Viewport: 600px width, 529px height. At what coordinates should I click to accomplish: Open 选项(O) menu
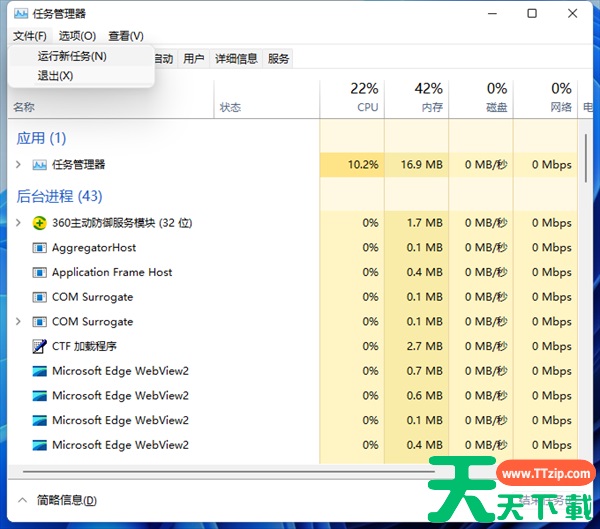click(77, 36)
